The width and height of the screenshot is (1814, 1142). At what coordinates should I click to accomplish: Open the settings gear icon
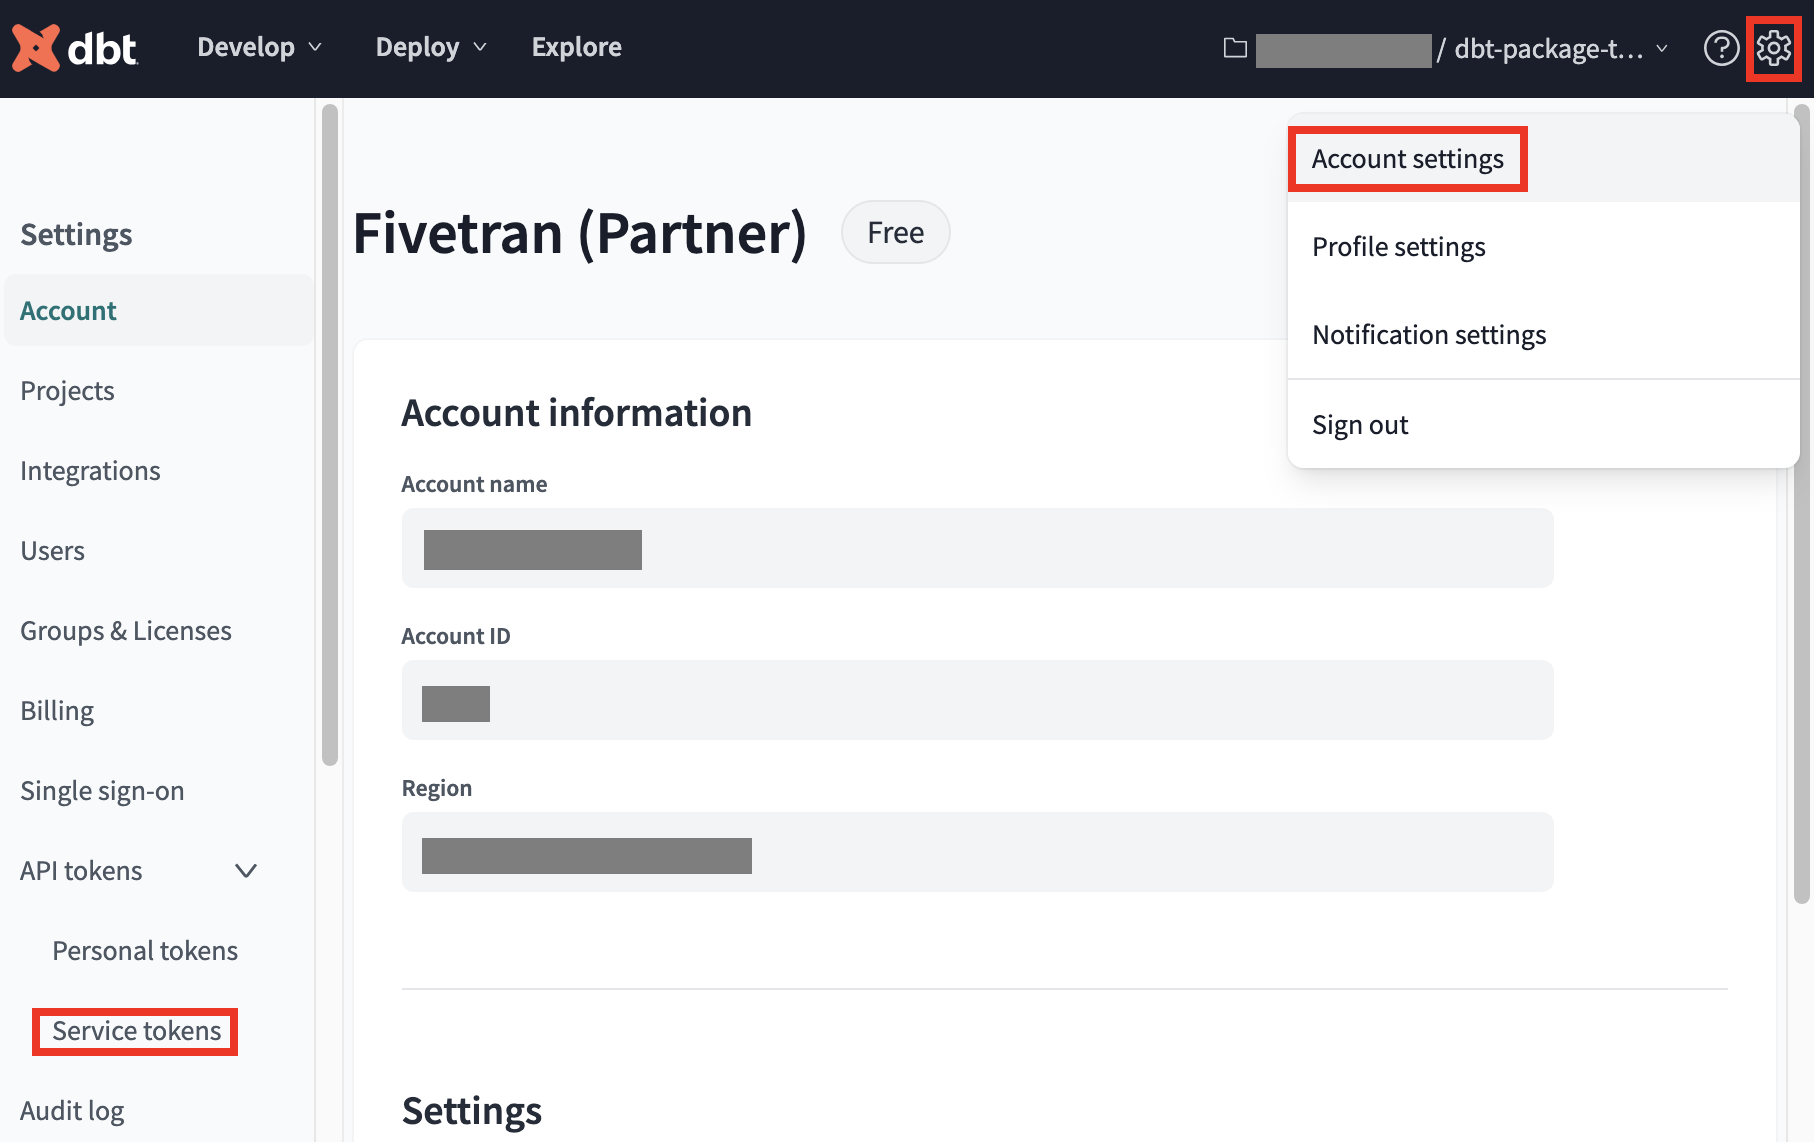(1774, 48)
